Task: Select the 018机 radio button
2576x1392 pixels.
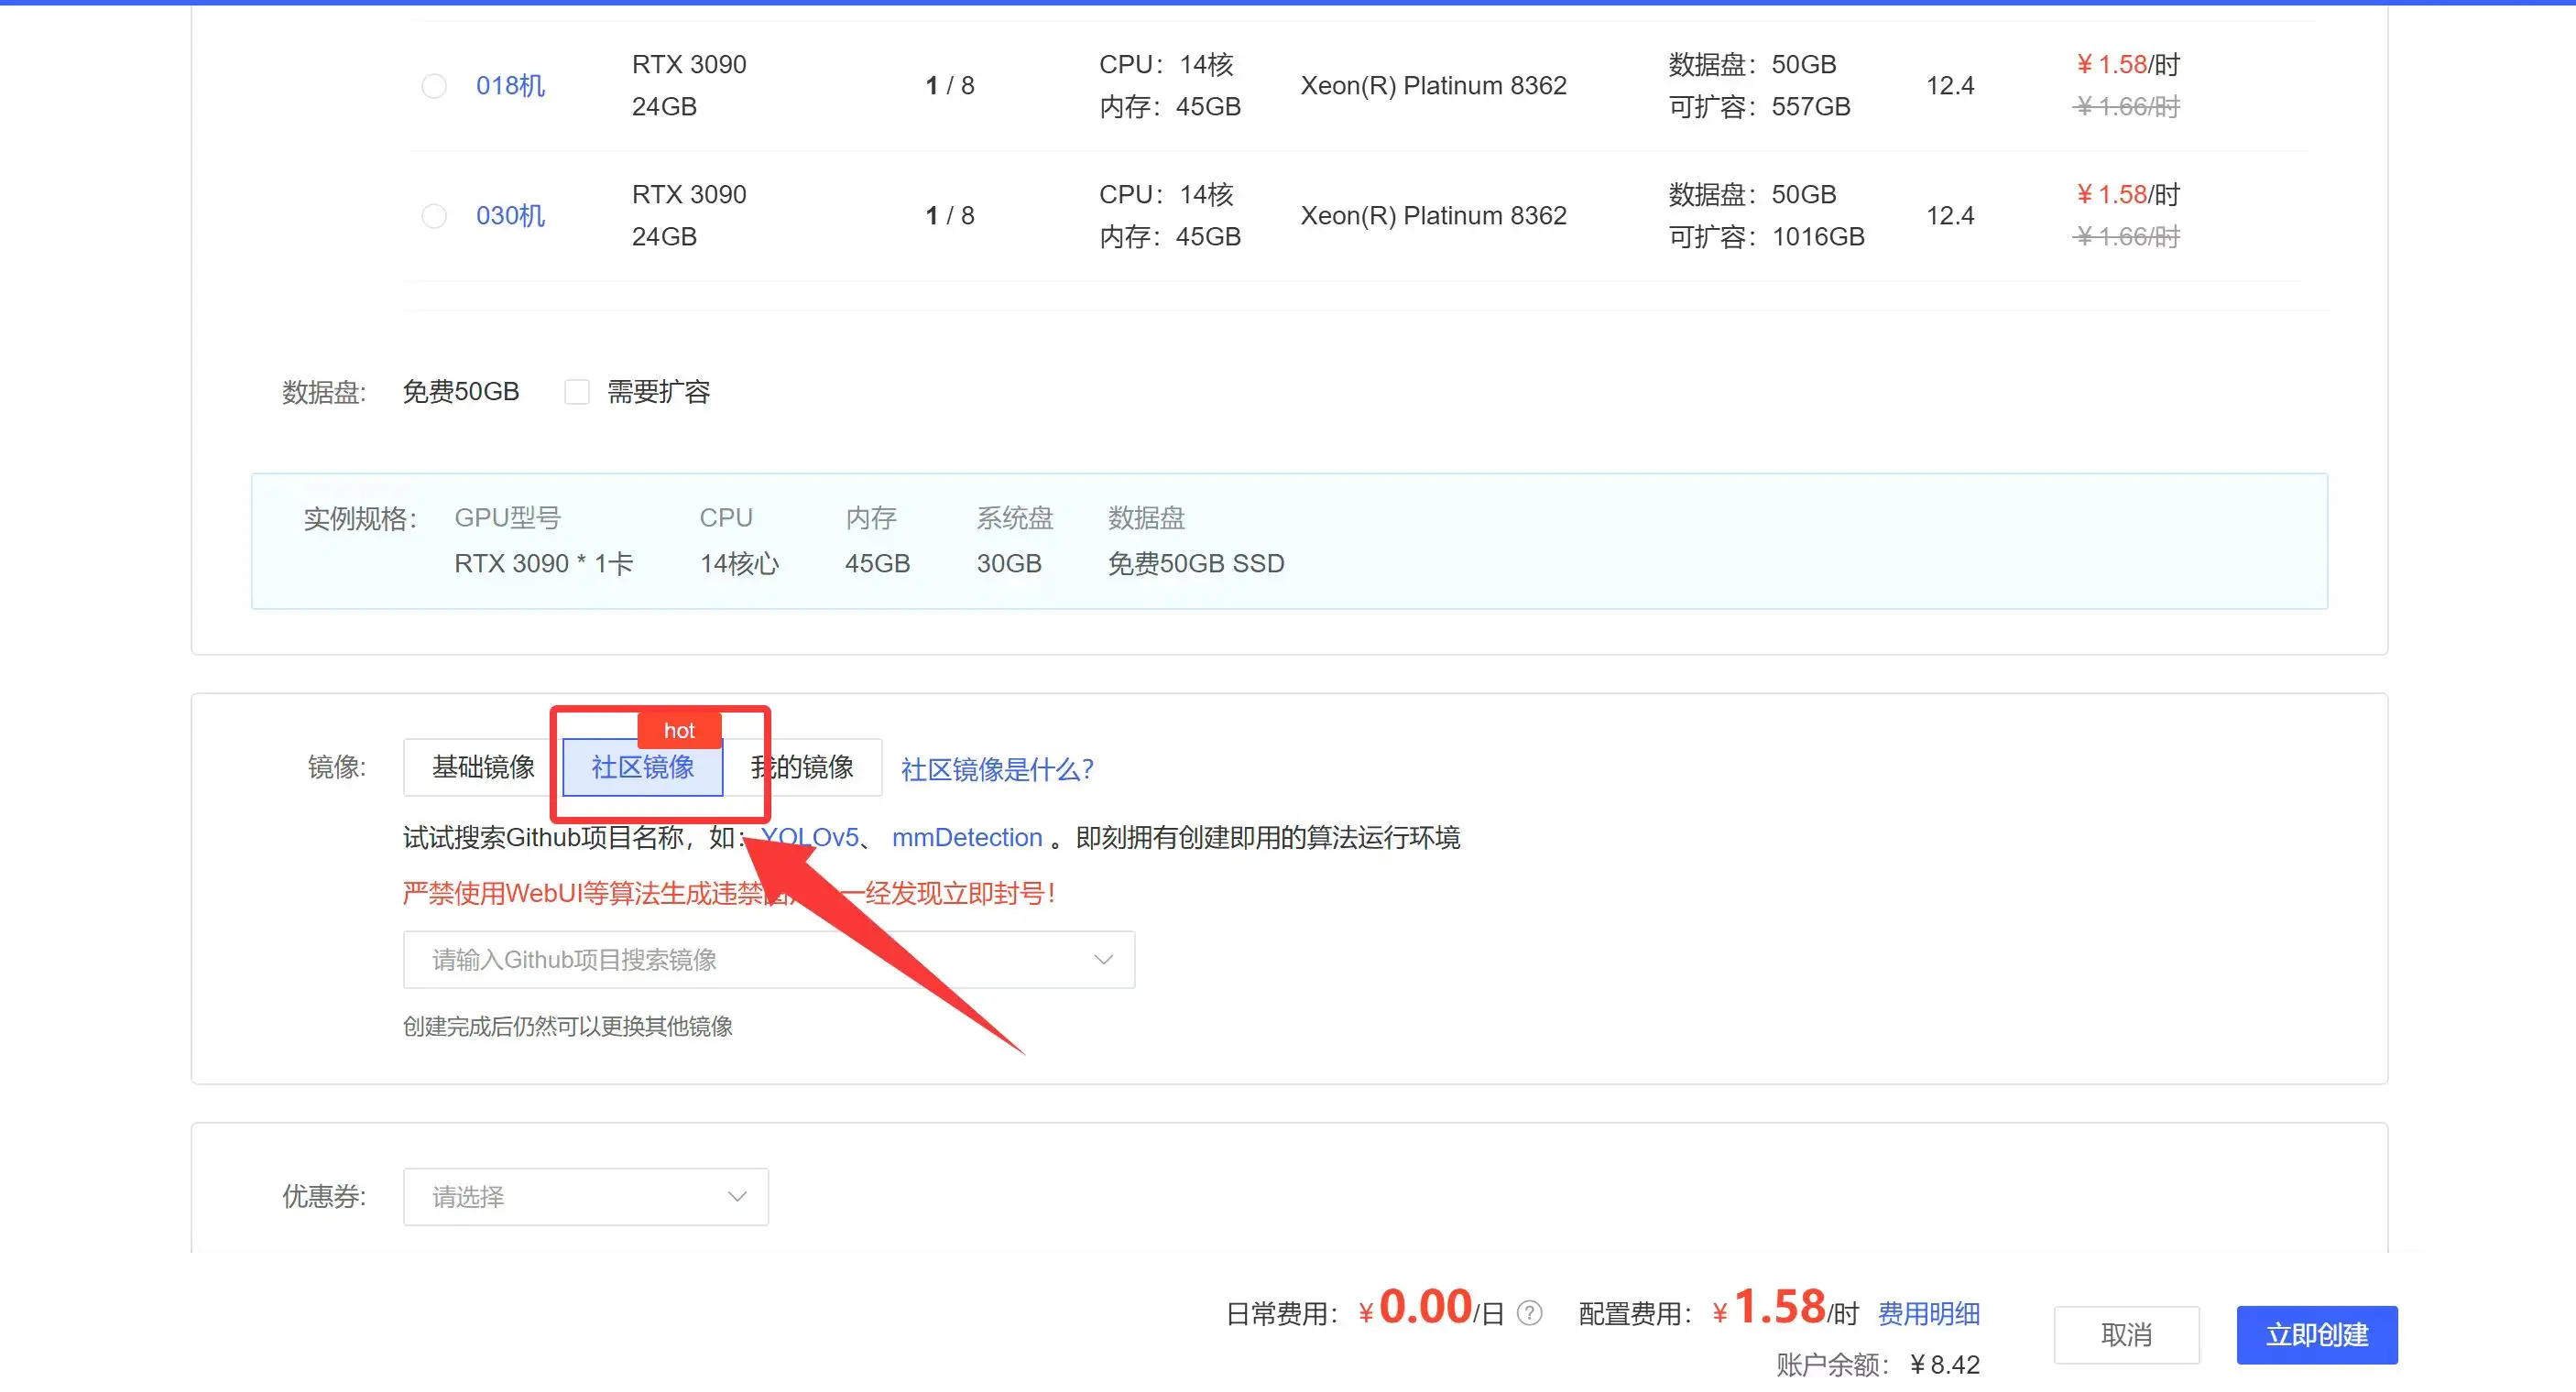Action: click(x=434, y=86)
